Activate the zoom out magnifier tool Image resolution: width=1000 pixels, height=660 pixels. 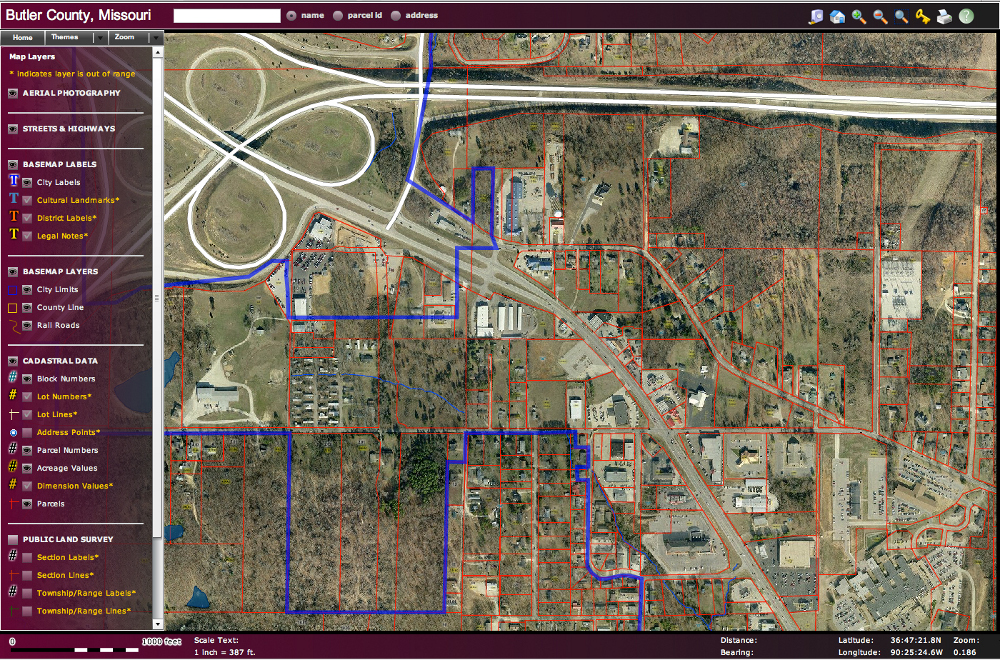pyautogui.click(x=880, y=16)
